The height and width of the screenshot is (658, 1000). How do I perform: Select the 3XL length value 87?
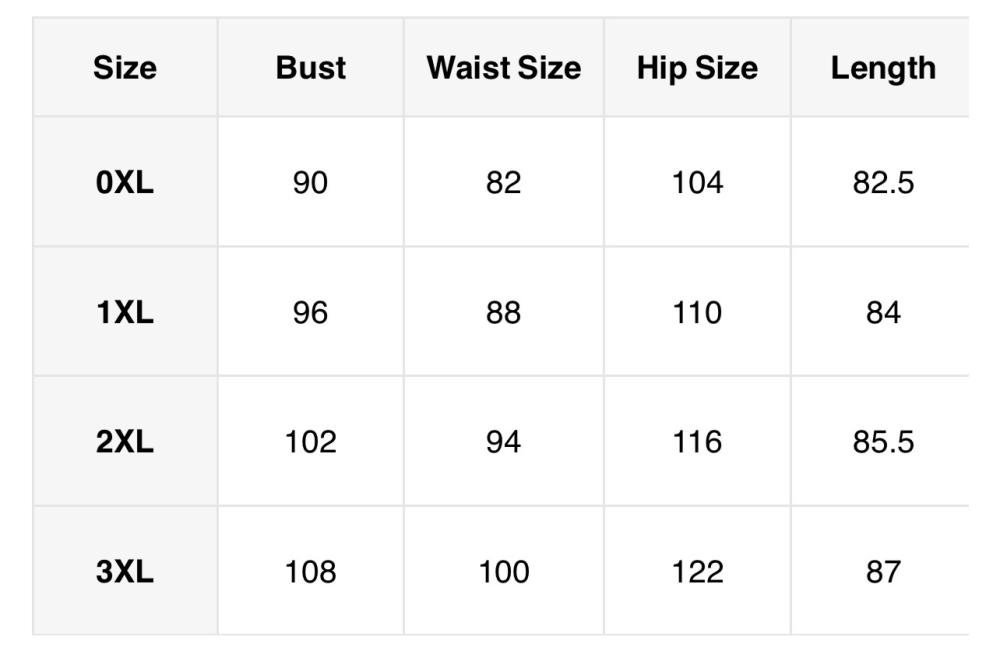(883, 571)
